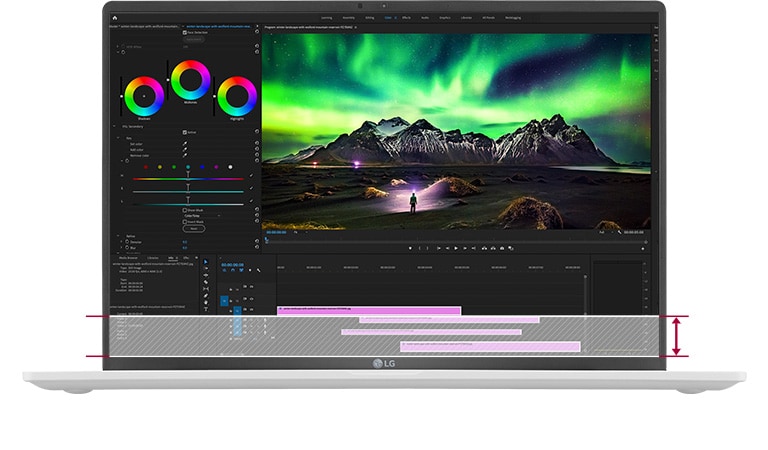Enable the Show Mask checkbox

(x=184, y=210)
